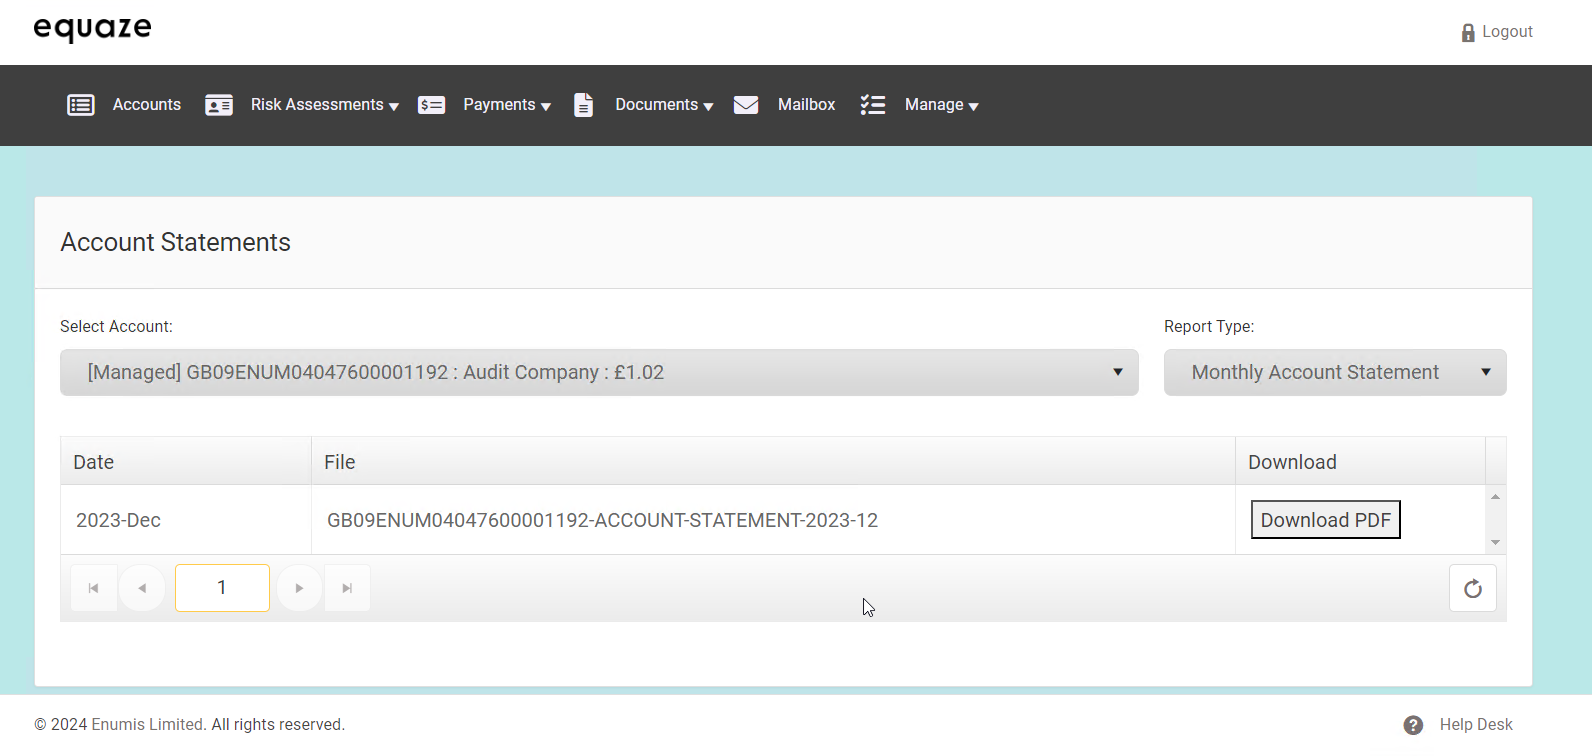The image size is (1592, 756).
Task: Go to the first page of statements
Action: (x=94, y=588)
